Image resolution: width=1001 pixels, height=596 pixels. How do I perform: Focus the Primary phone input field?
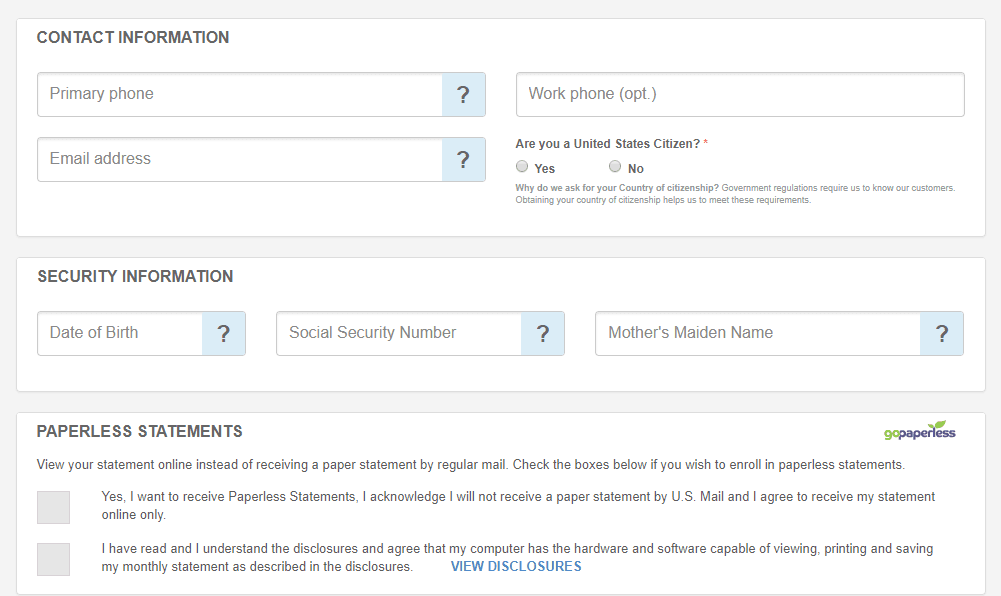coord(240,95)
